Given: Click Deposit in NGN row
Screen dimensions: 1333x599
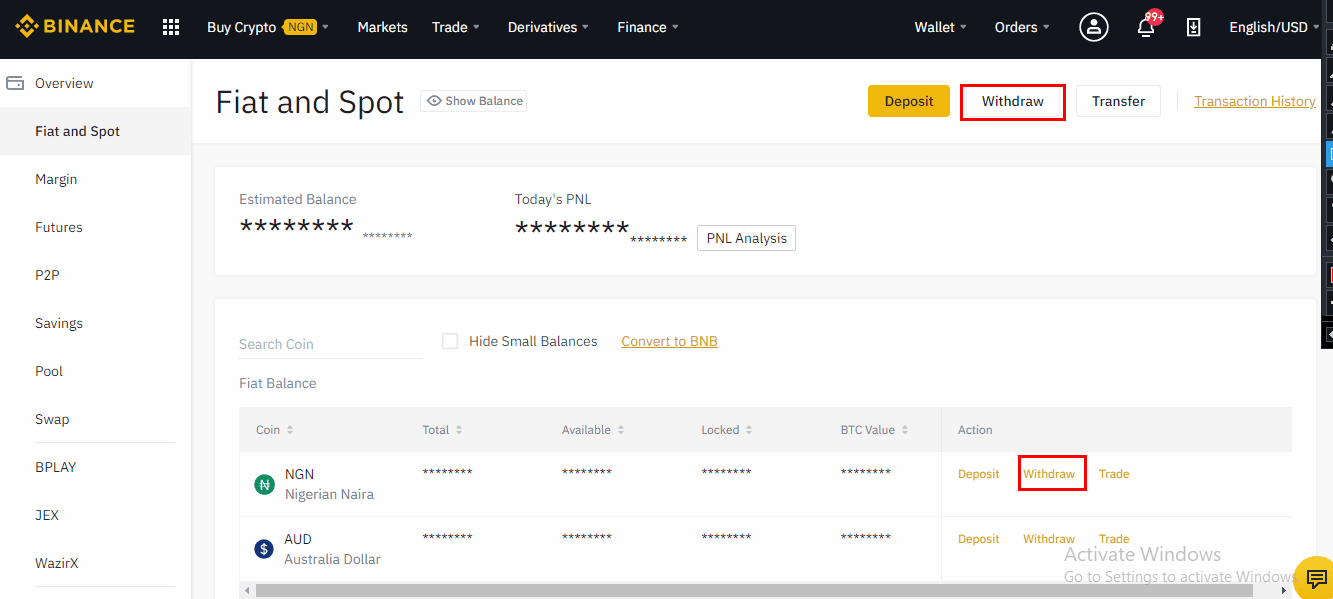Looking at the screenshot, I should tap(978, 474).
